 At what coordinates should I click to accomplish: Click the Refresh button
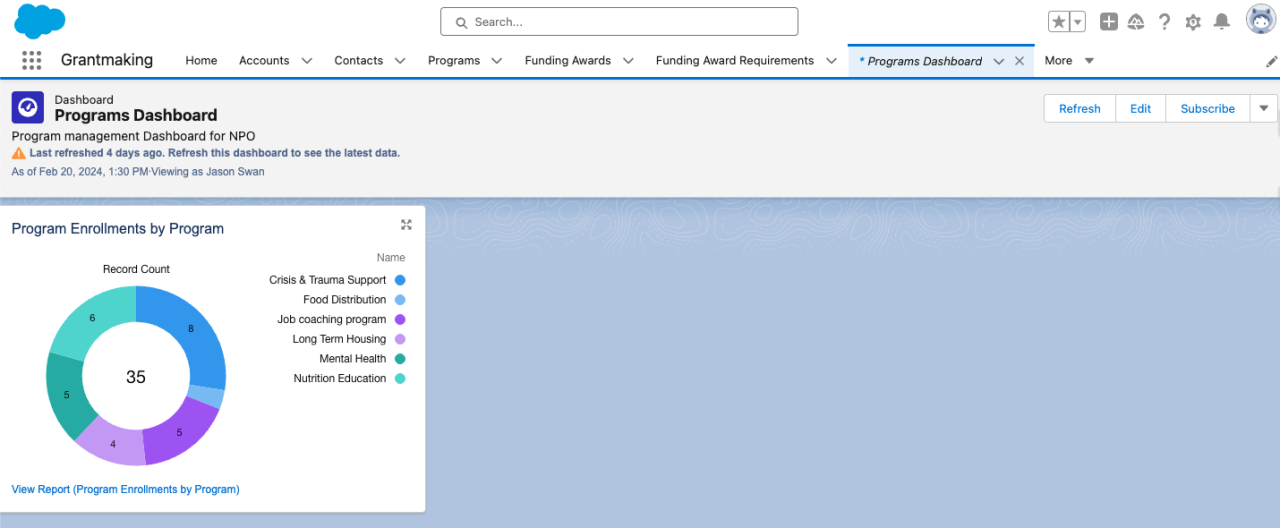tap(1080, 109)
